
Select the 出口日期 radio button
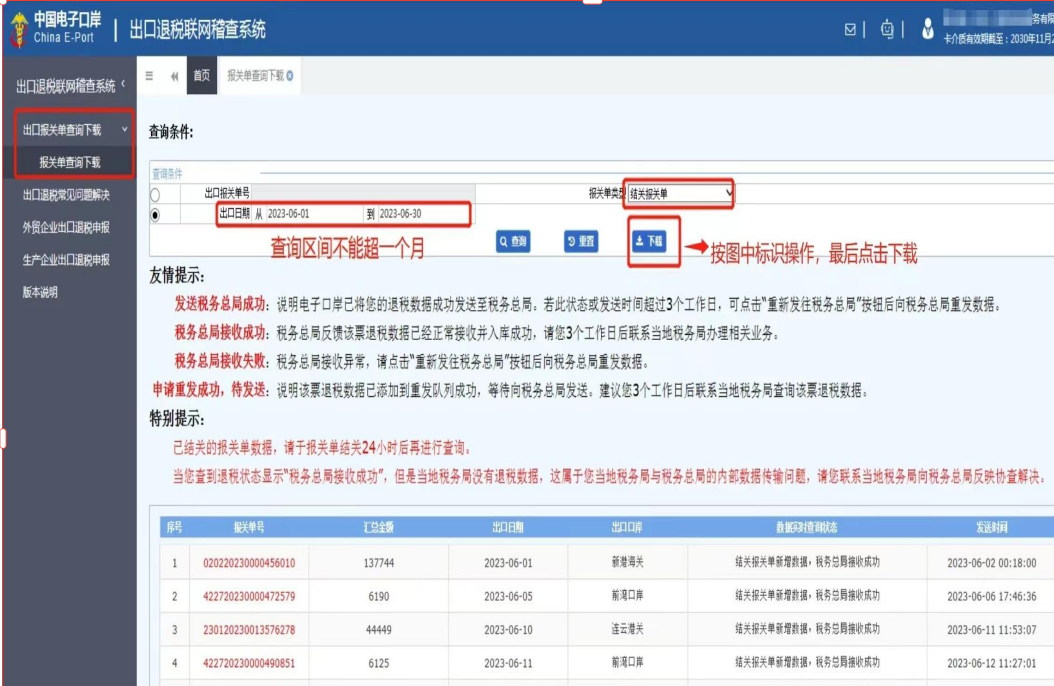point(155,215)
